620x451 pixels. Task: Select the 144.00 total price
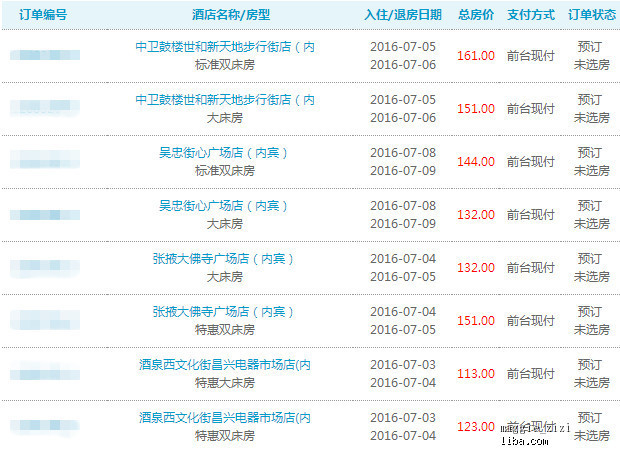click(x=476, y=162)
